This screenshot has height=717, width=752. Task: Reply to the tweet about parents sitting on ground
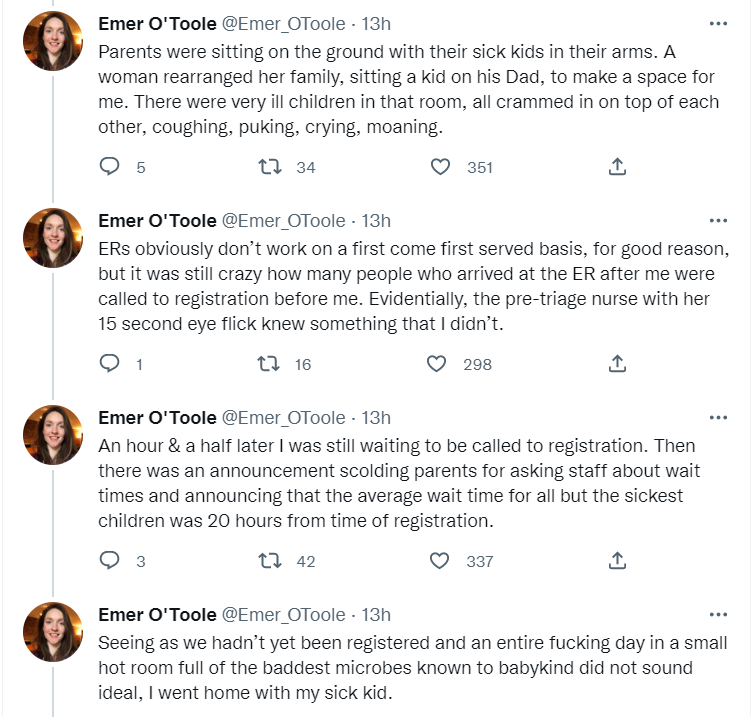coord(110,167)
